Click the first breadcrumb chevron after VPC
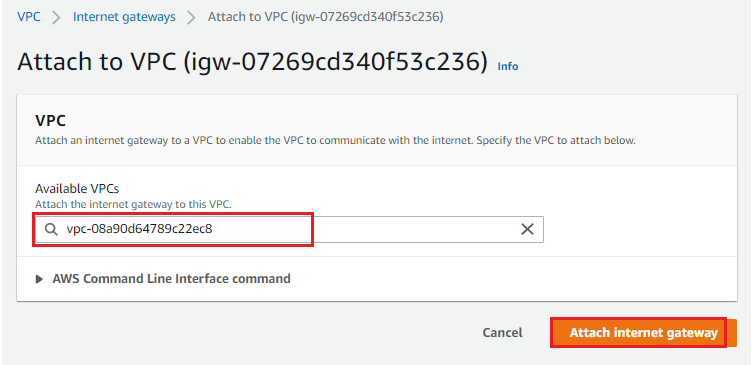752x365 pixels. click(57, 18)
